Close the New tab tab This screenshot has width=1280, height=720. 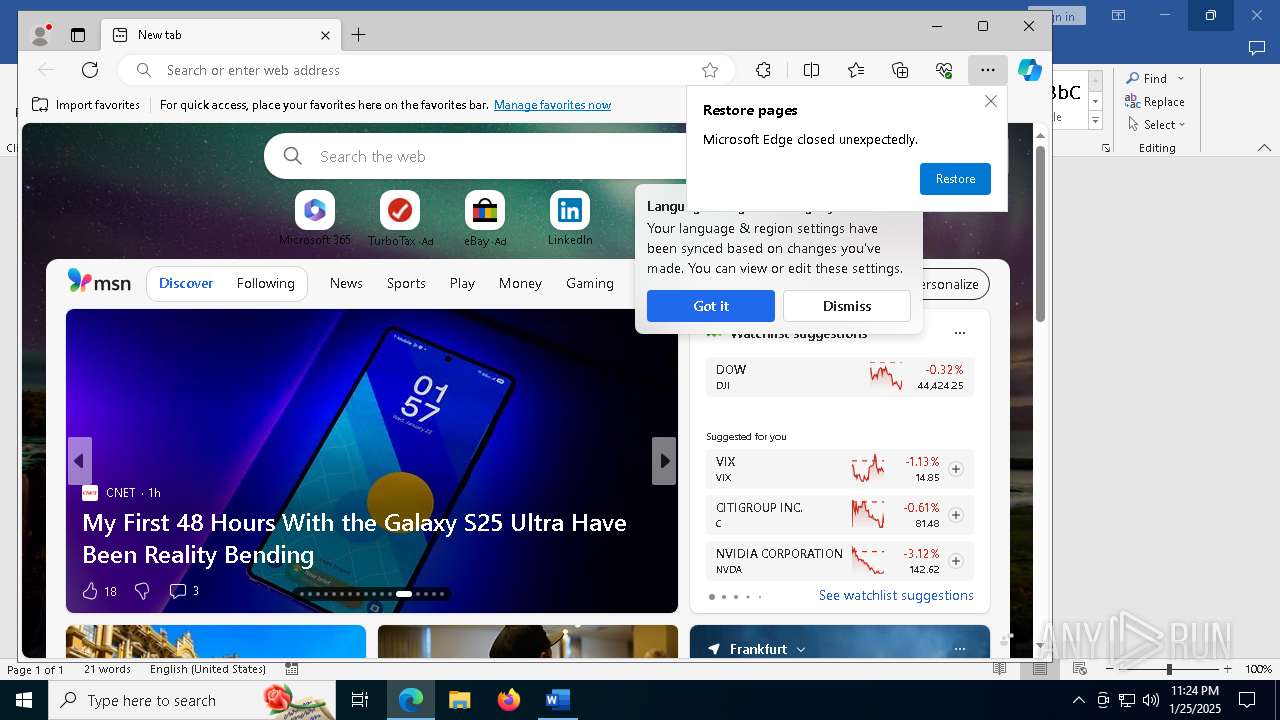[325, 35]
